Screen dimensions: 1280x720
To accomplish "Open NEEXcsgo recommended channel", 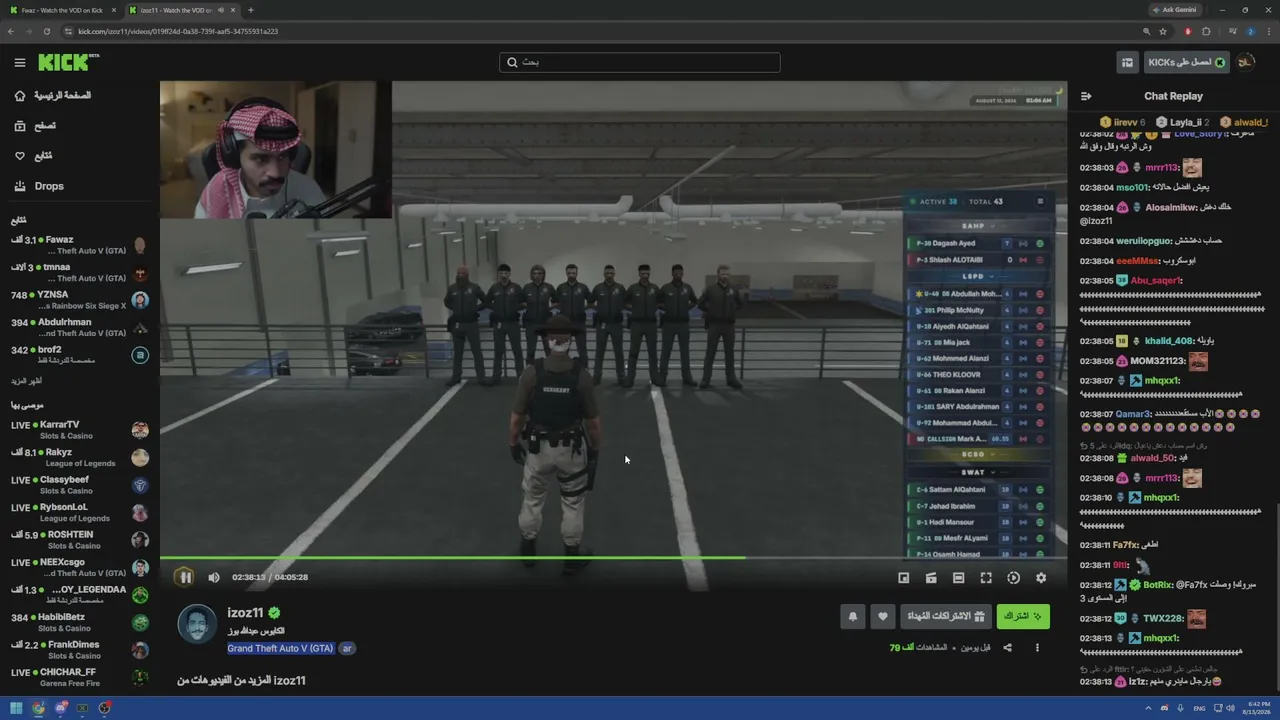I will (x=80, y=567).
